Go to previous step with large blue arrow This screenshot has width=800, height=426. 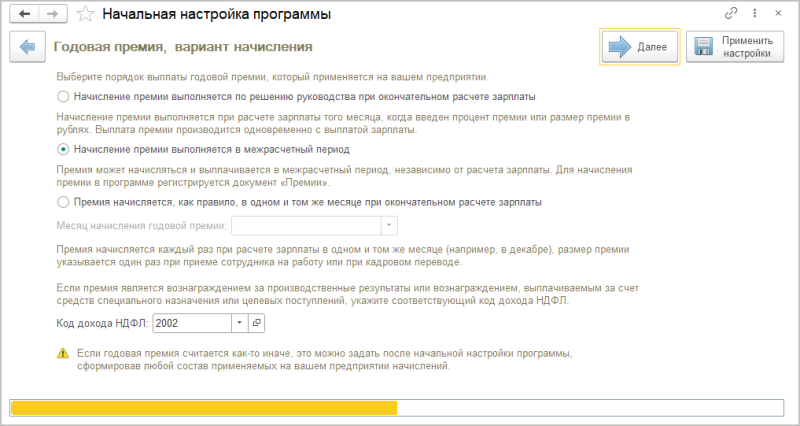tap(27, 47)
